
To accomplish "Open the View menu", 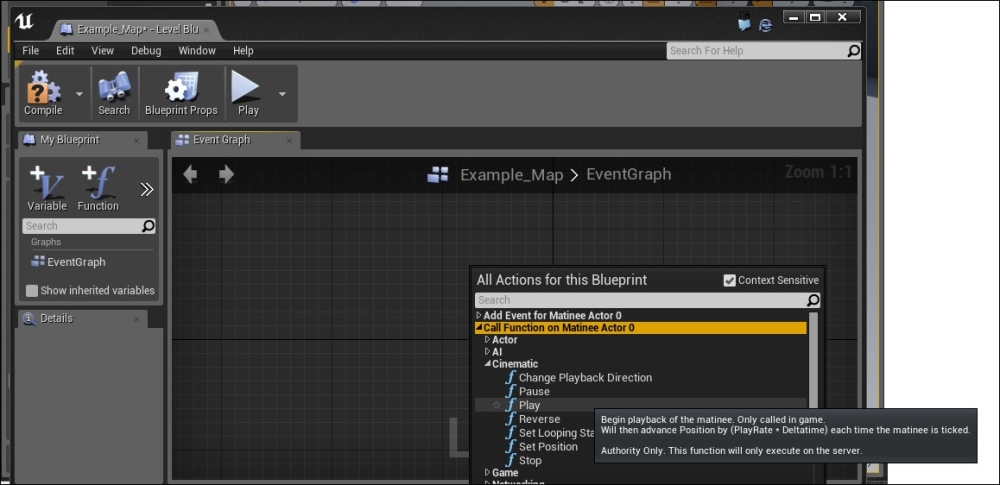I will 103,50.
